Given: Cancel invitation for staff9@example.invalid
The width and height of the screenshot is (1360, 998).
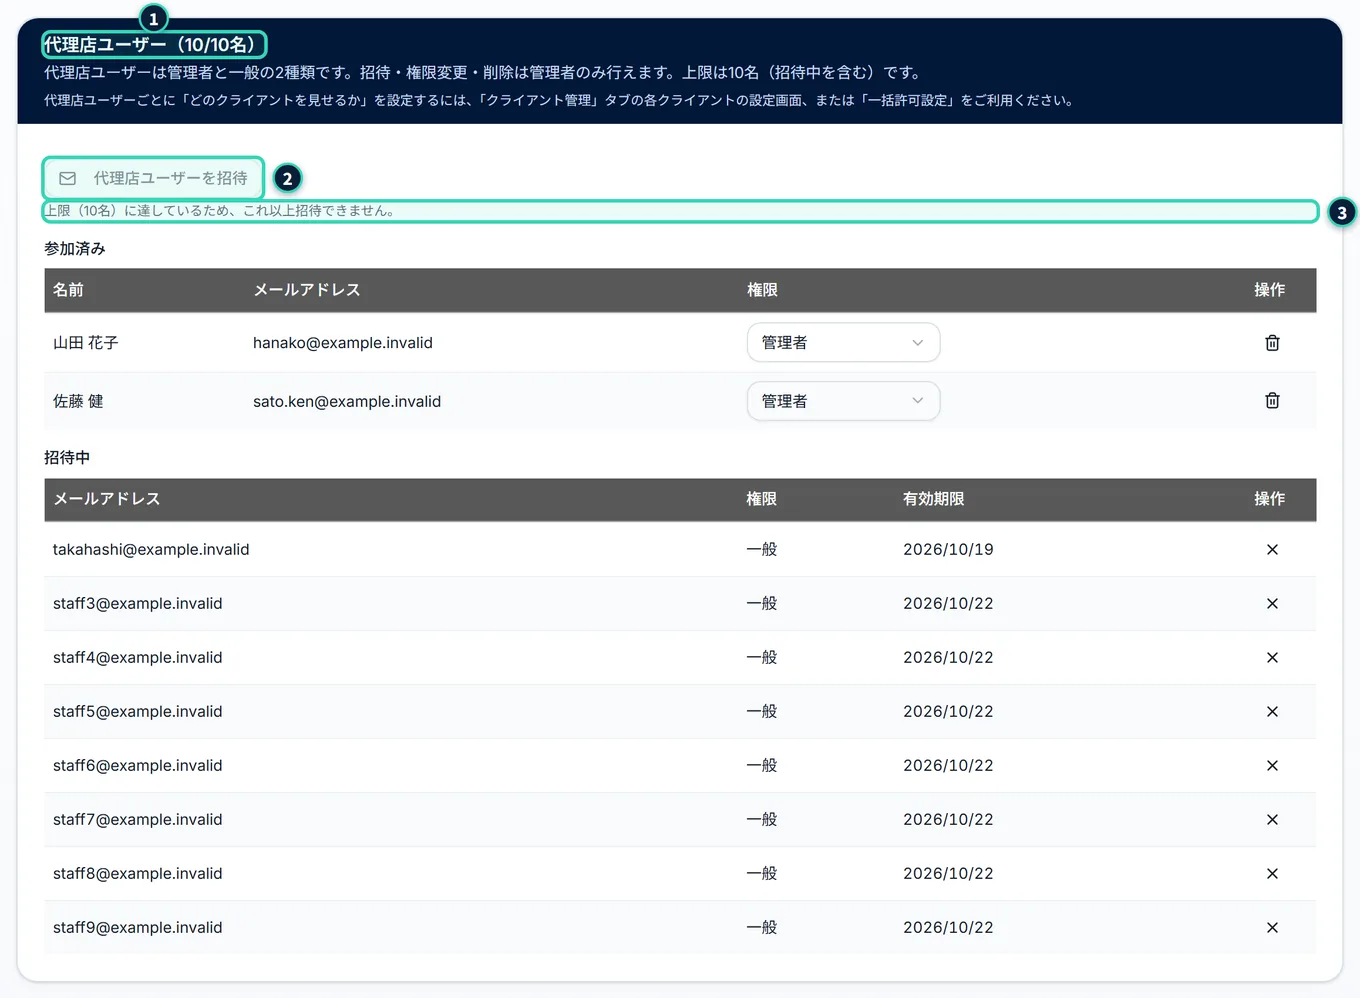Looking at the screenshot, I should tap(1272, 927).
